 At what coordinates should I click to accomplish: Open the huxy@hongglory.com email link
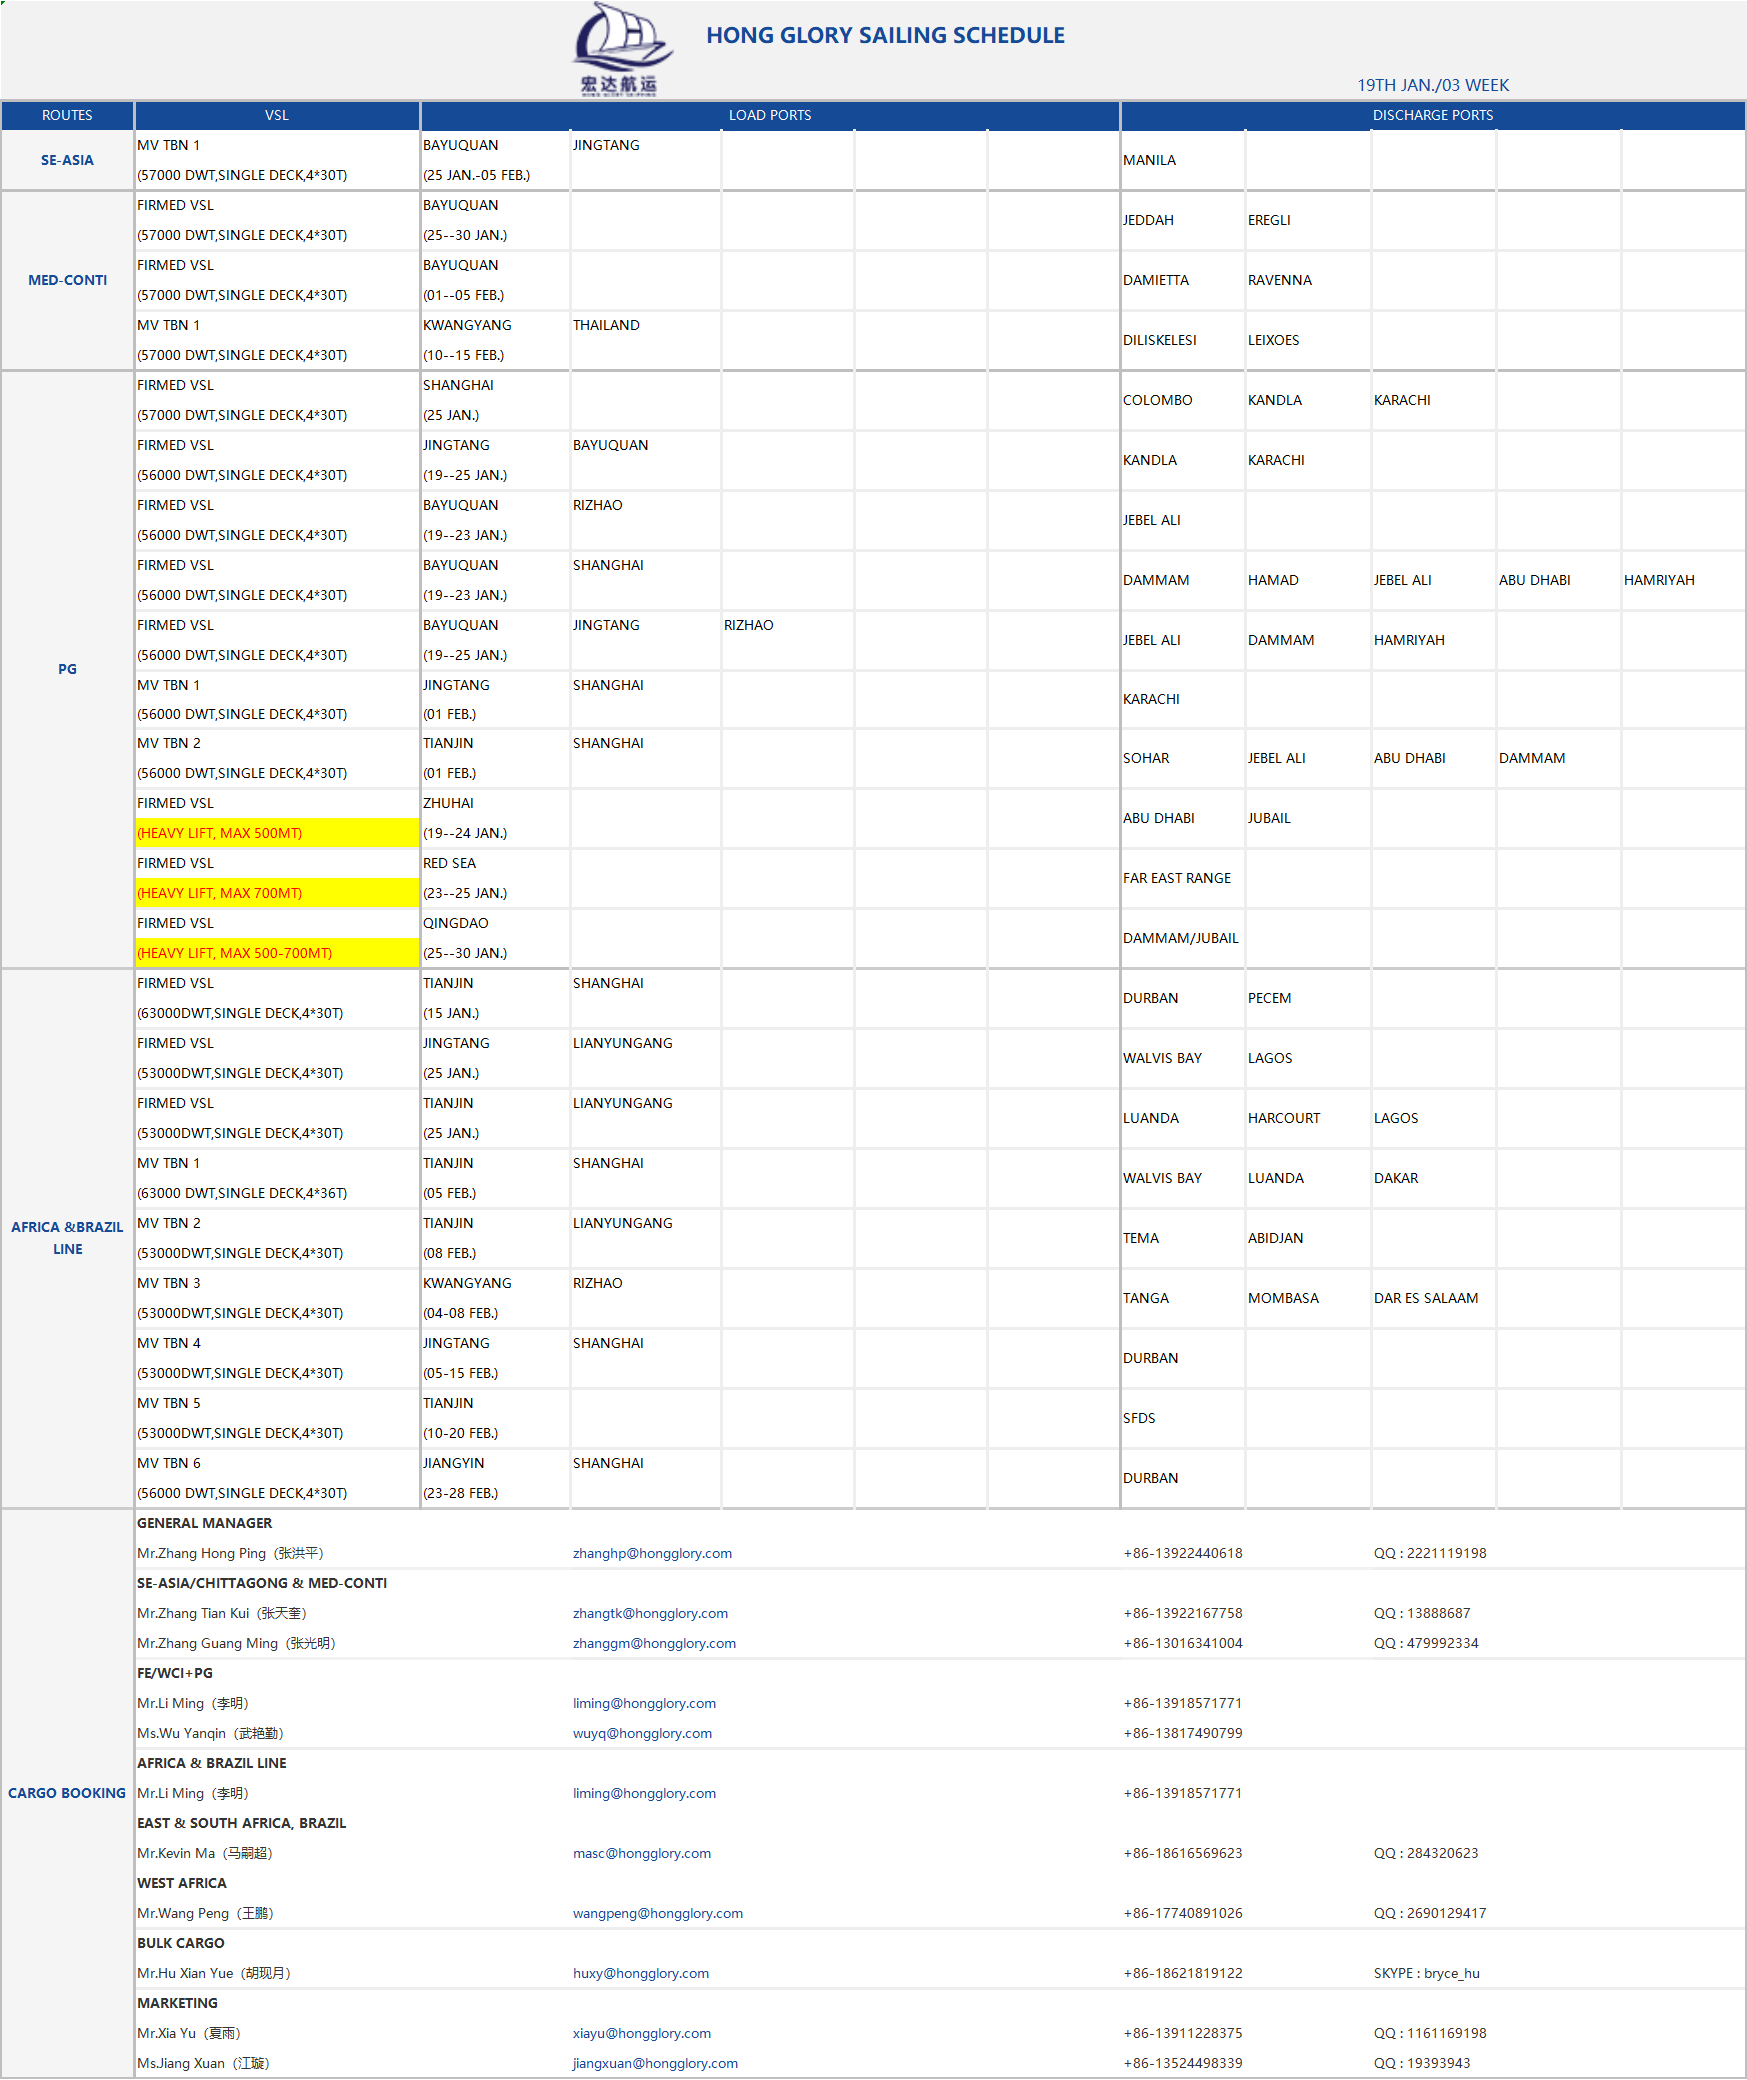[x=640, y=1973]
